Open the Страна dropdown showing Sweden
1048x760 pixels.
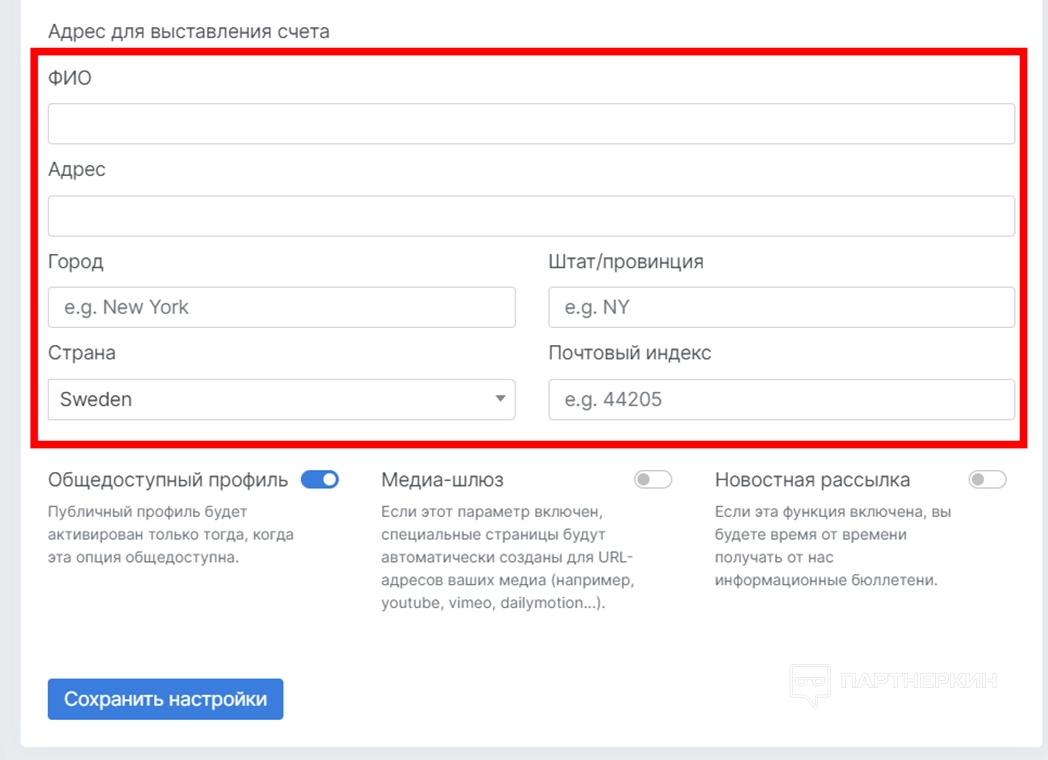click(281, 400)
